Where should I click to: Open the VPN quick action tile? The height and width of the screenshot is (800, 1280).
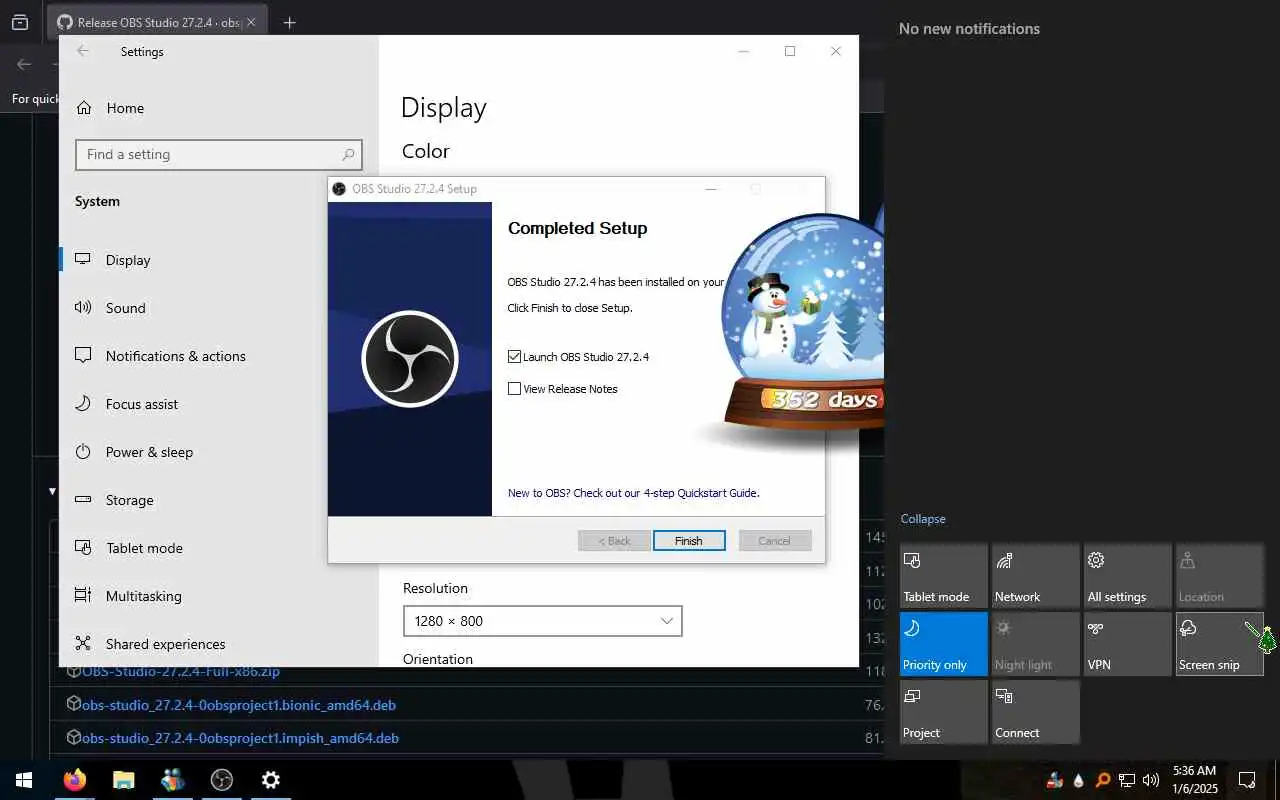(1127, 644)
